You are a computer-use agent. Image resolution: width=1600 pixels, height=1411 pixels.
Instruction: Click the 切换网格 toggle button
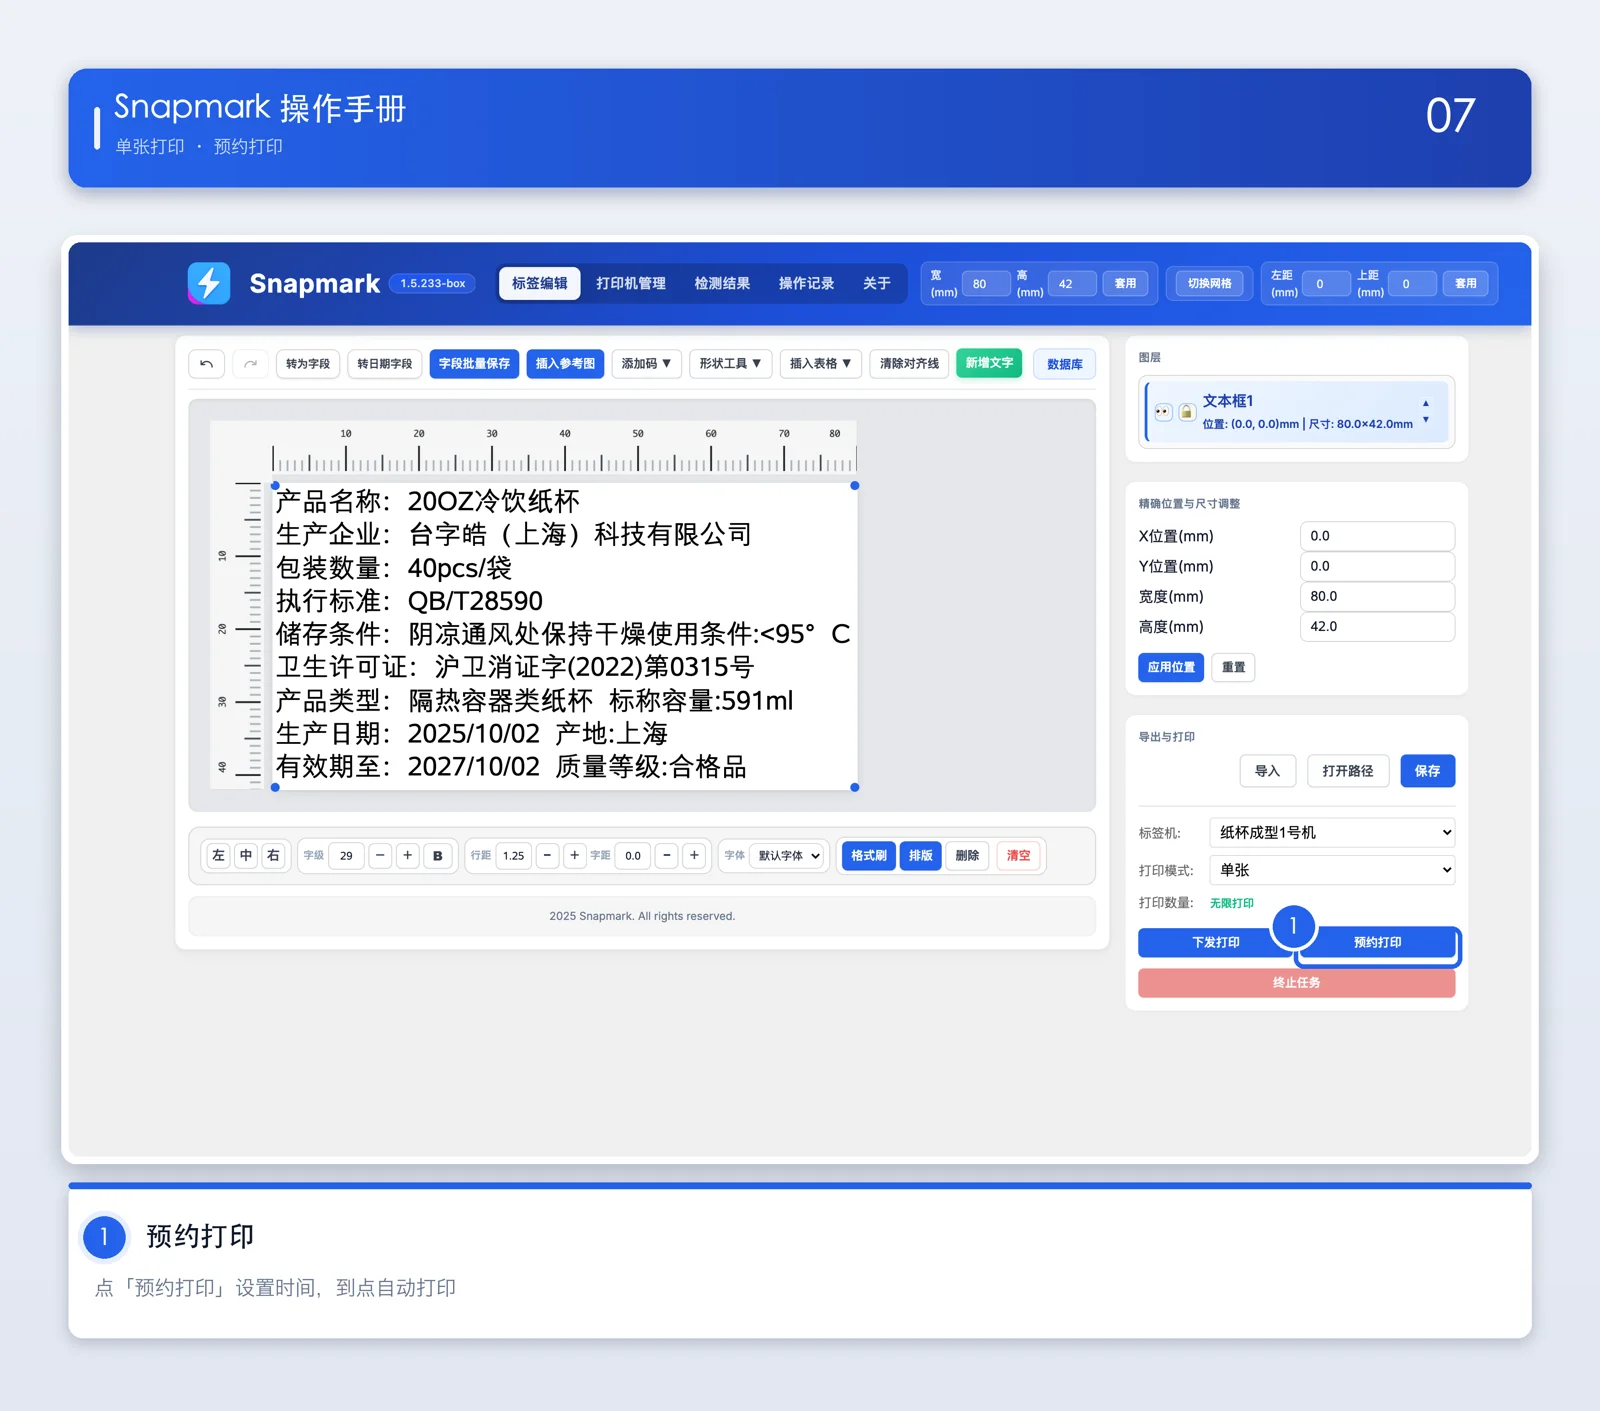1209,284
